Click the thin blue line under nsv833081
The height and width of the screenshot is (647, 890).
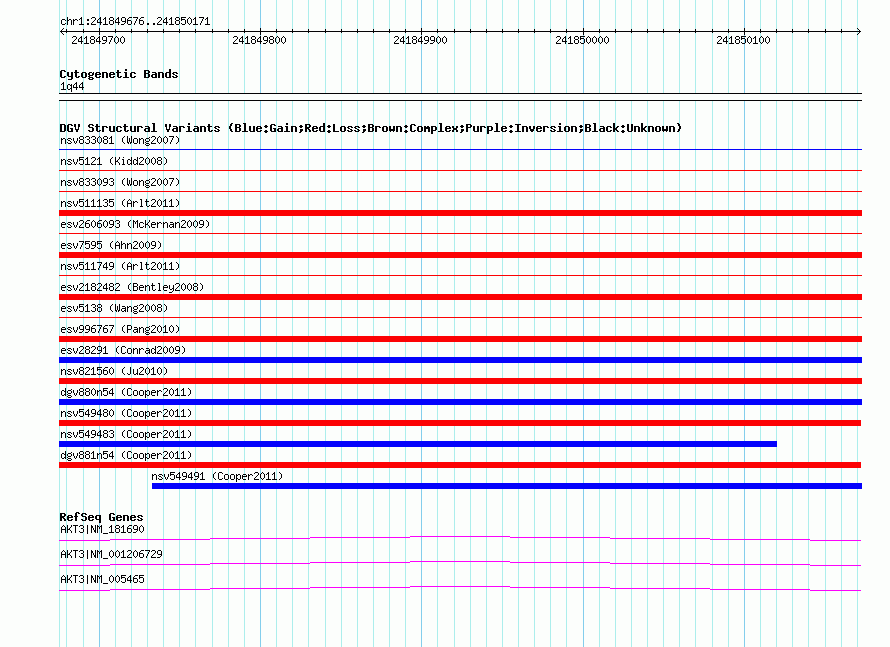[460, 149]
